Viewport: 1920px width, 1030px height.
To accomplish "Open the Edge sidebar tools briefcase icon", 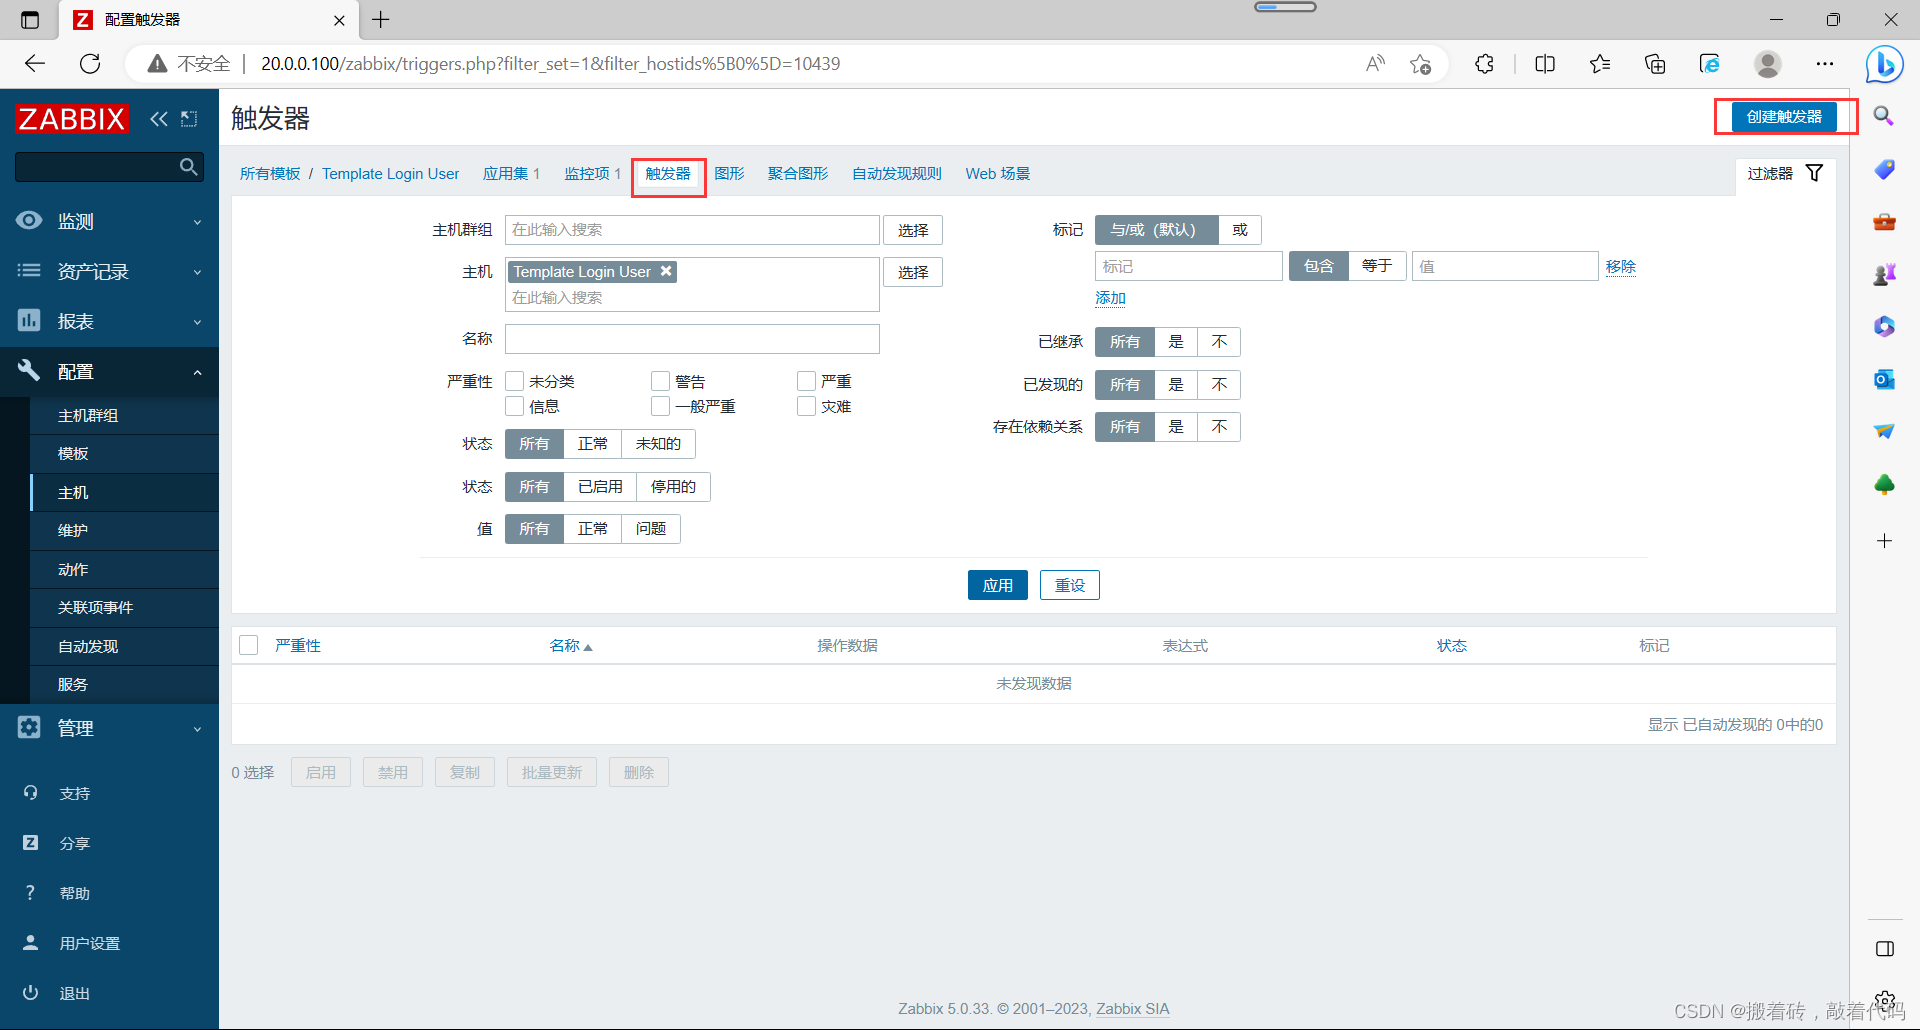I will 1884,221.
